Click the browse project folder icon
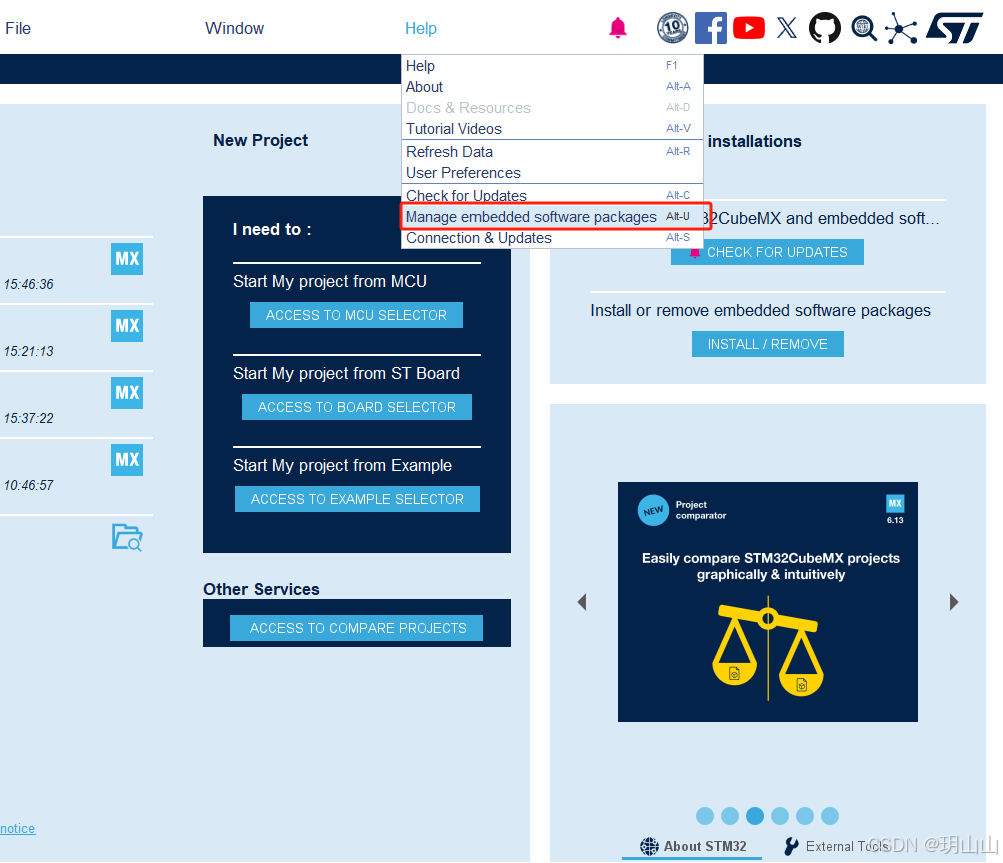Image resolution: width=1003 pixels, height=863 pixels. pyautogui.click(x=127, y=537)
